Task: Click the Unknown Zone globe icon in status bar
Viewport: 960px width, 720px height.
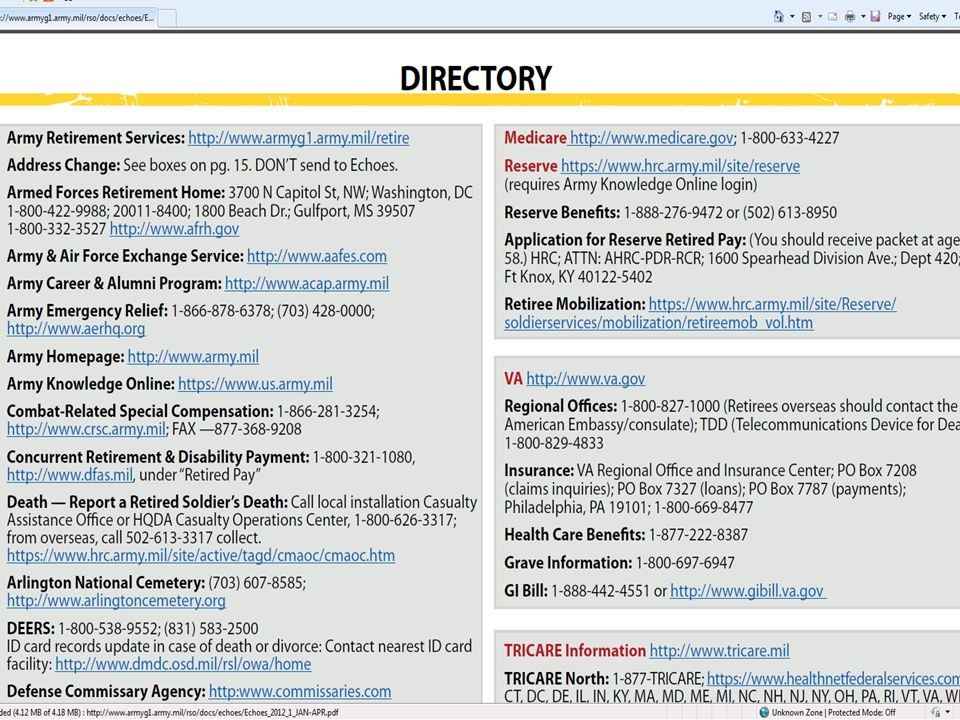Action: (764, 713)
